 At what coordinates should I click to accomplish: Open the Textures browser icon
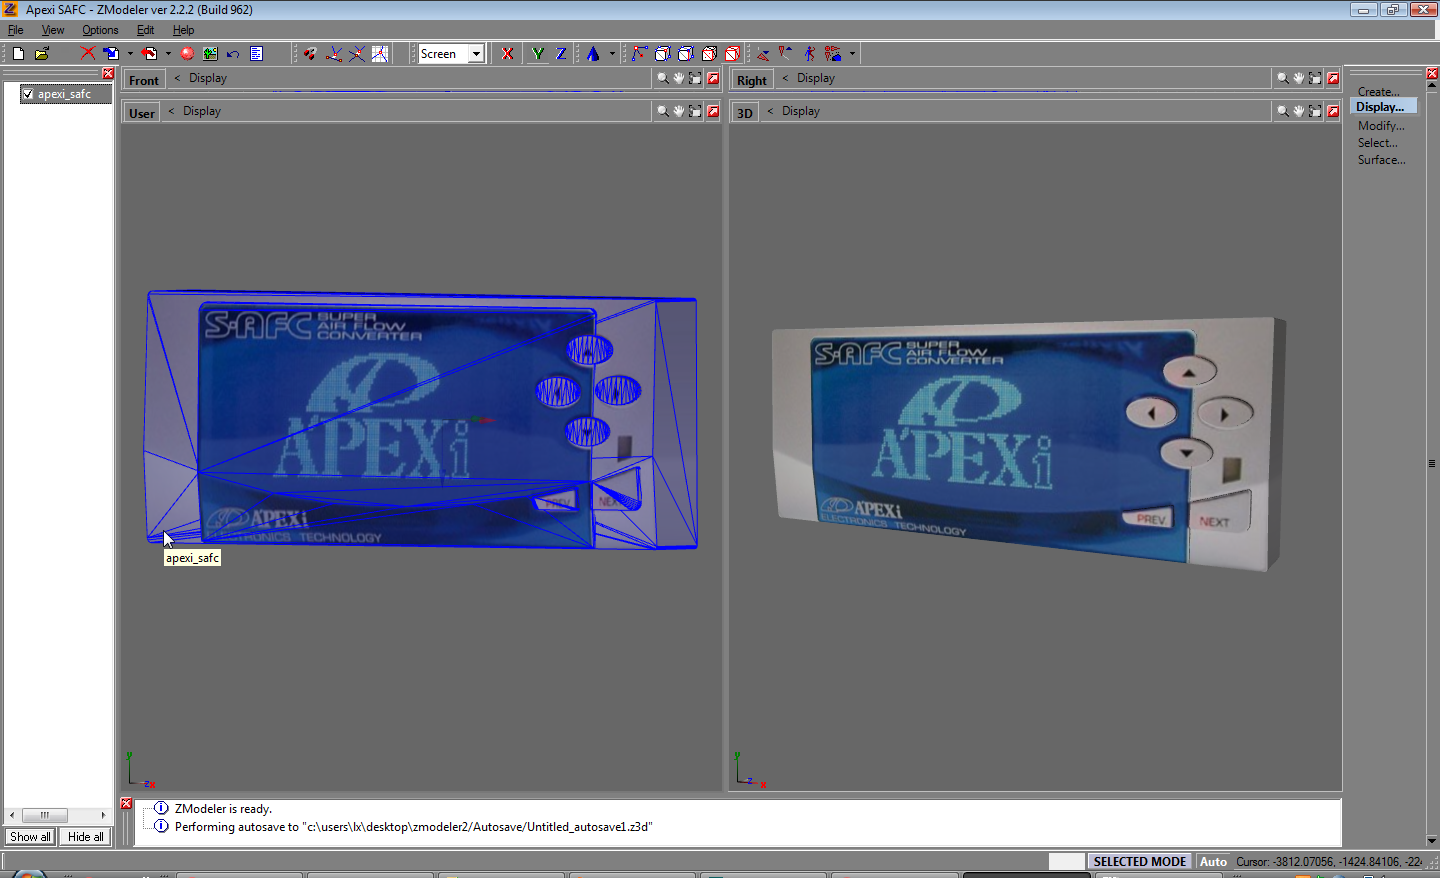pos(210,53)
